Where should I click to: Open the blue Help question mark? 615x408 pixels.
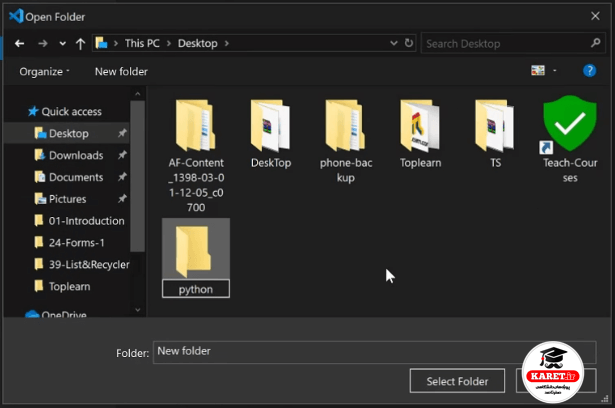click(x=589, y=71)
